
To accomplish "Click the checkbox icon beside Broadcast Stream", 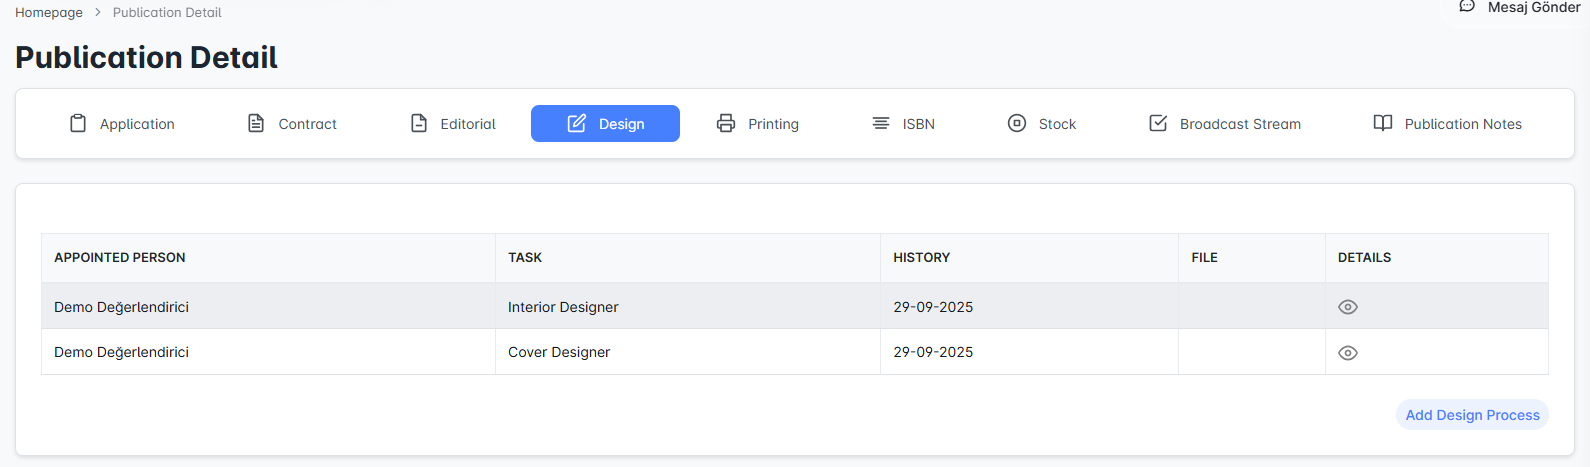I will 1158,123.
